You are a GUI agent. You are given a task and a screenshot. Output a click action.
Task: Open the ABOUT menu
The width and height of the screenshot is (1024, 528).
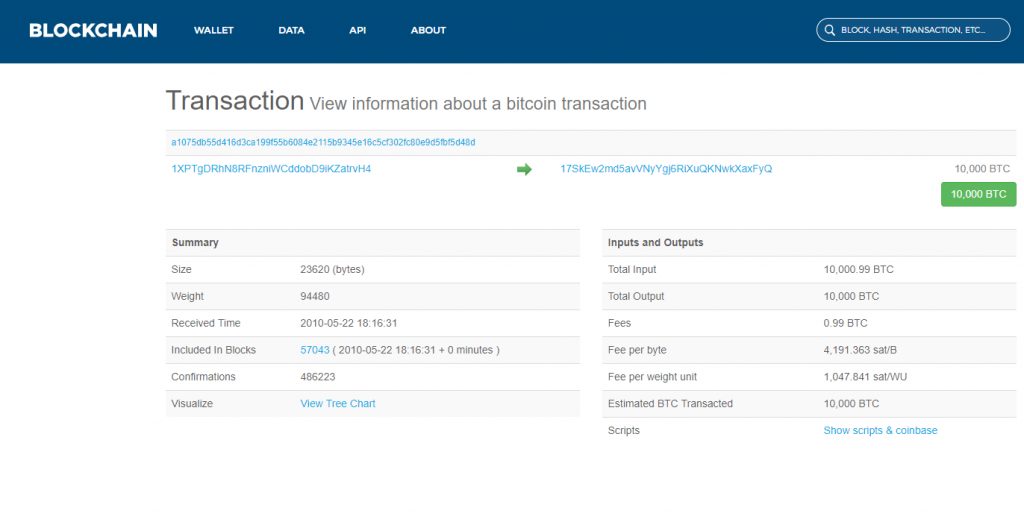(428, 30)
